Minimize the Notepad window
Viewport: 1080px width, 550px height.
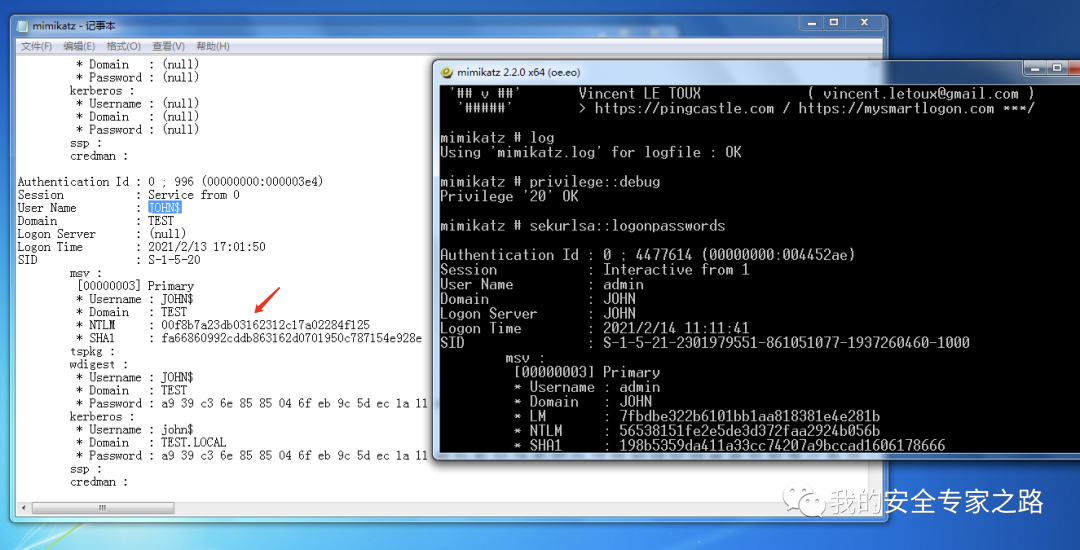click(x=813, y=23)
